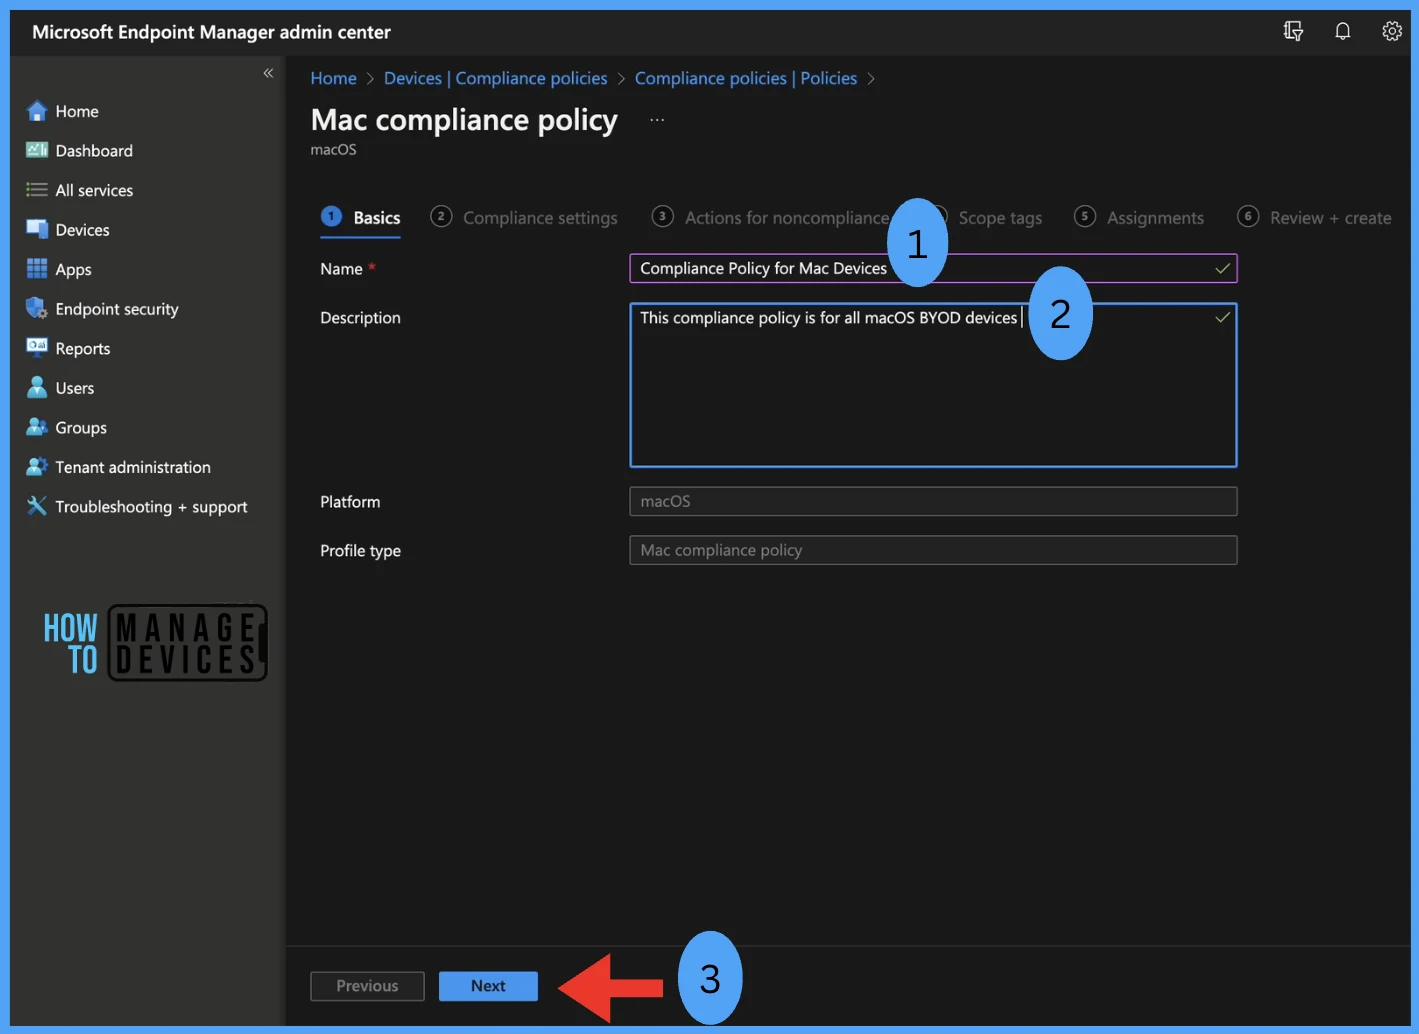Click the All services list icon
This screenshot has width=1419, height=1034.
37,190
